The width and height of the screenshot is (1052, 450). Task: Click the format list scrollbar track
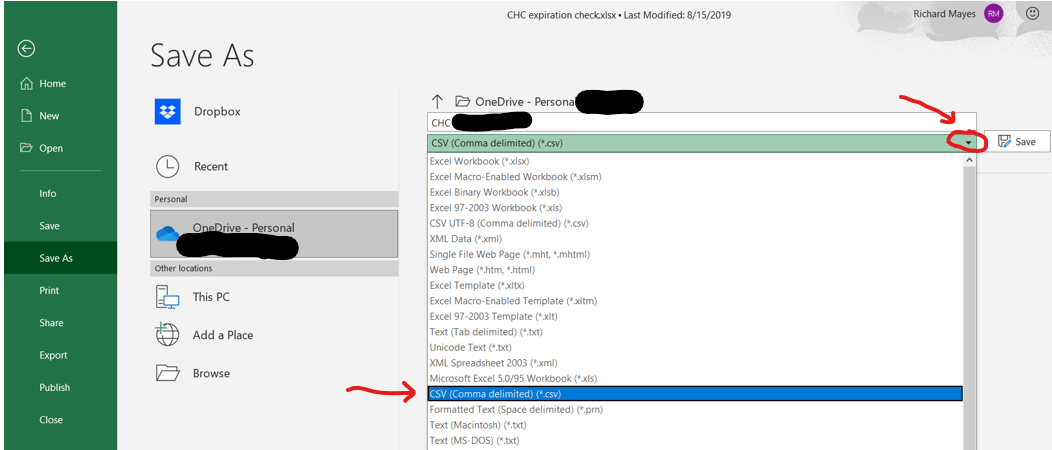tap(969, 308)
